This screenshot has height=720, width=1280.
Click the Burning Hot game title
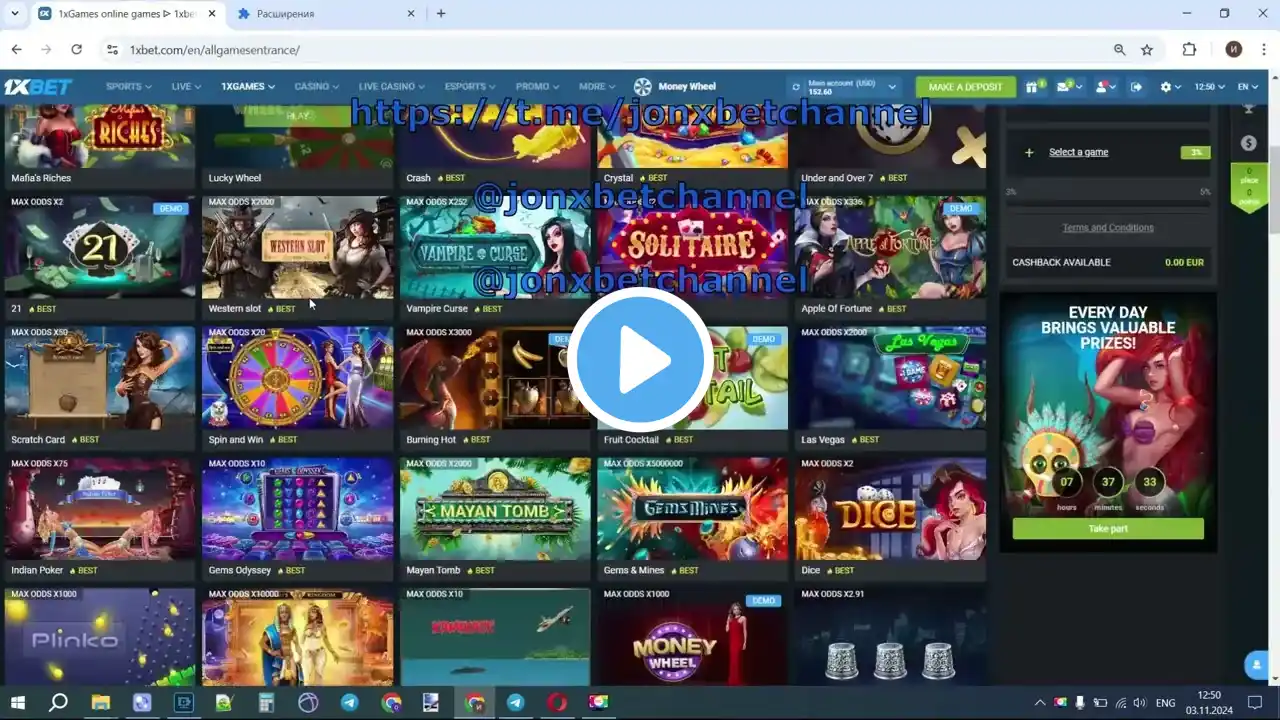pos(431,440)
